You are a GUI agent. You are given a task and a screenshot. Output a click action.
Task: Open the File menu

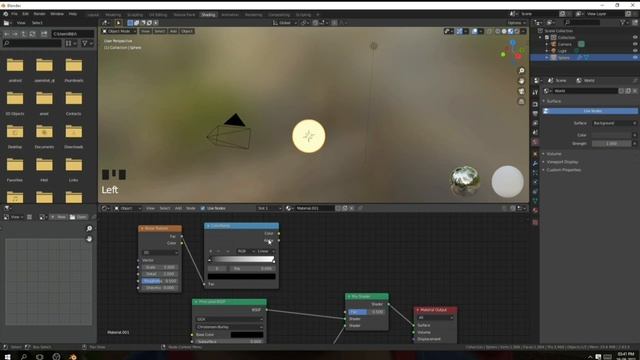[x=14, y=14]
